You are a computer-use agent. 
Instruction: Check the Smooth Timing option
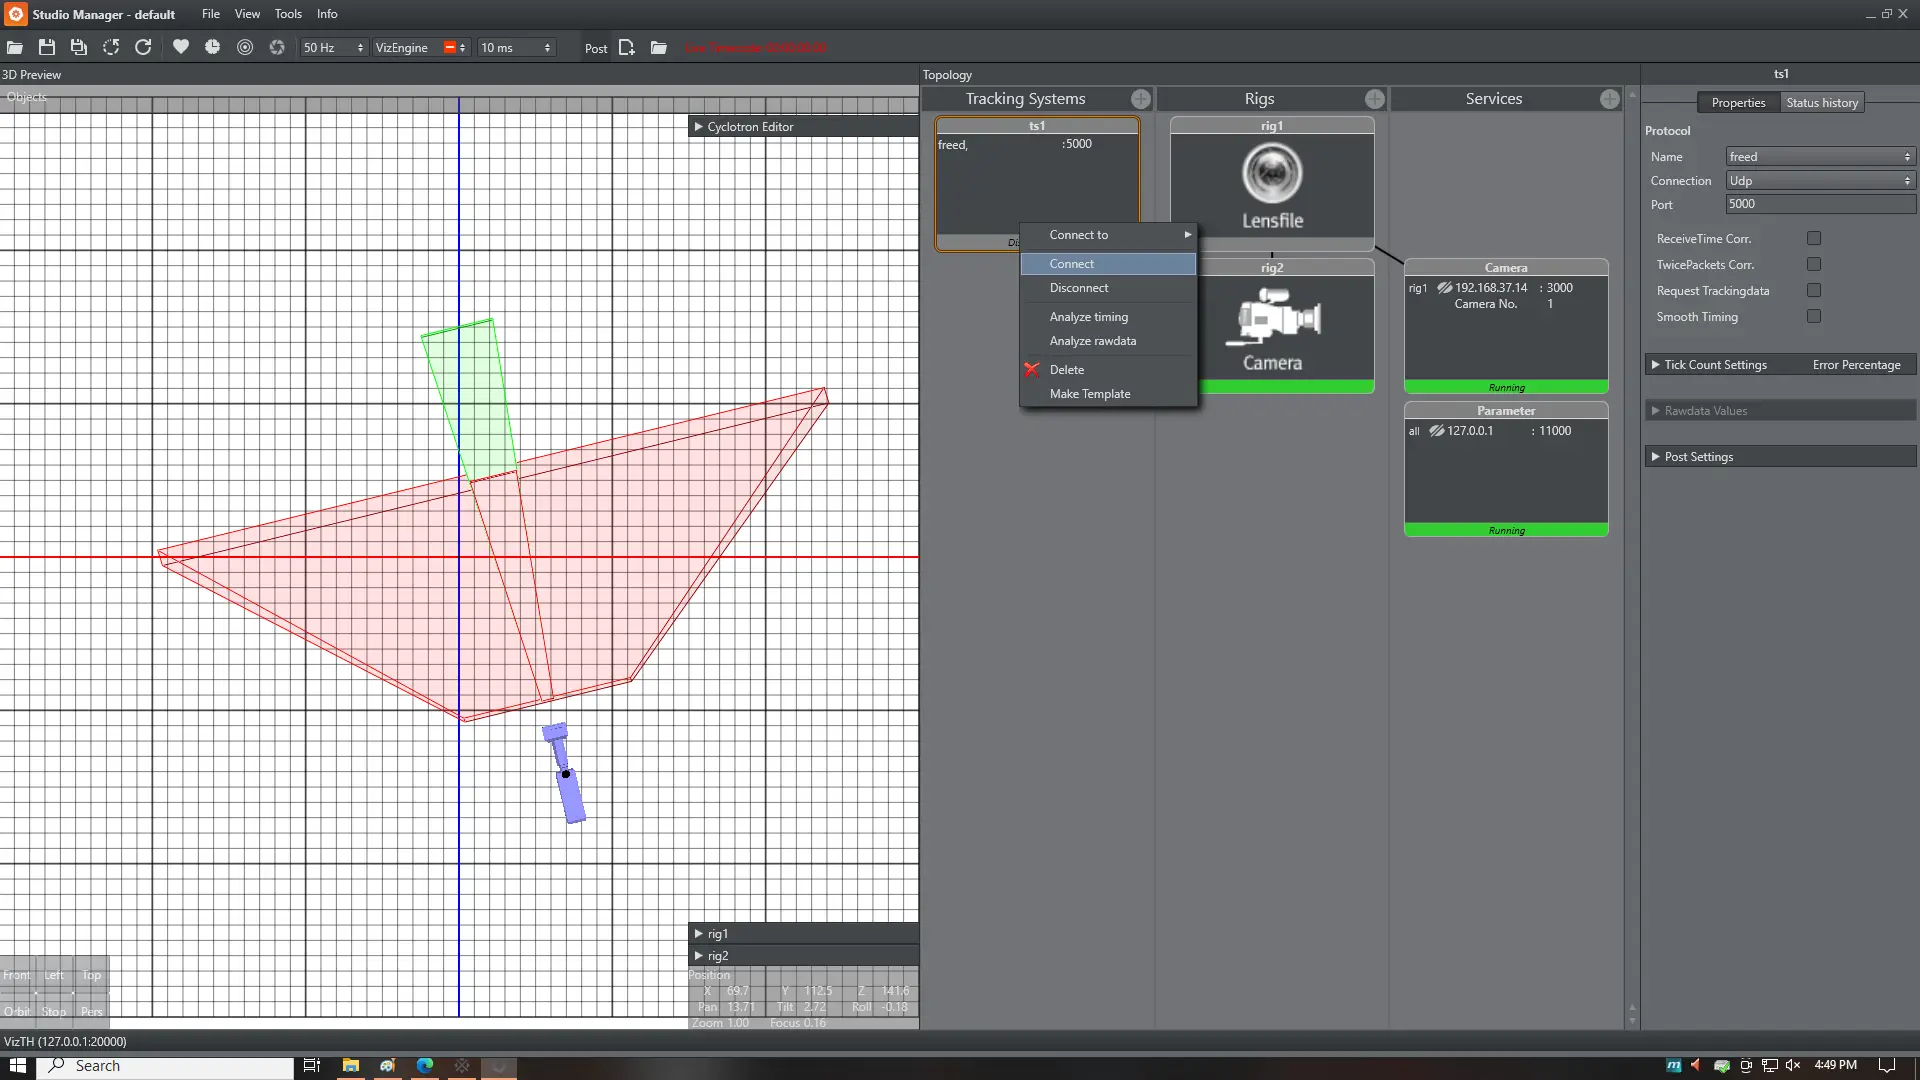coord(1813,316)
